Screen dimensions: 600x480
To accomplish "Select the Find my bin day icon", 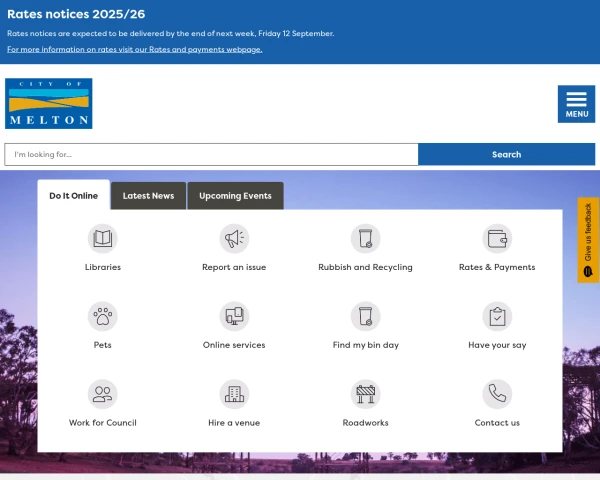I will click(365, 316).
